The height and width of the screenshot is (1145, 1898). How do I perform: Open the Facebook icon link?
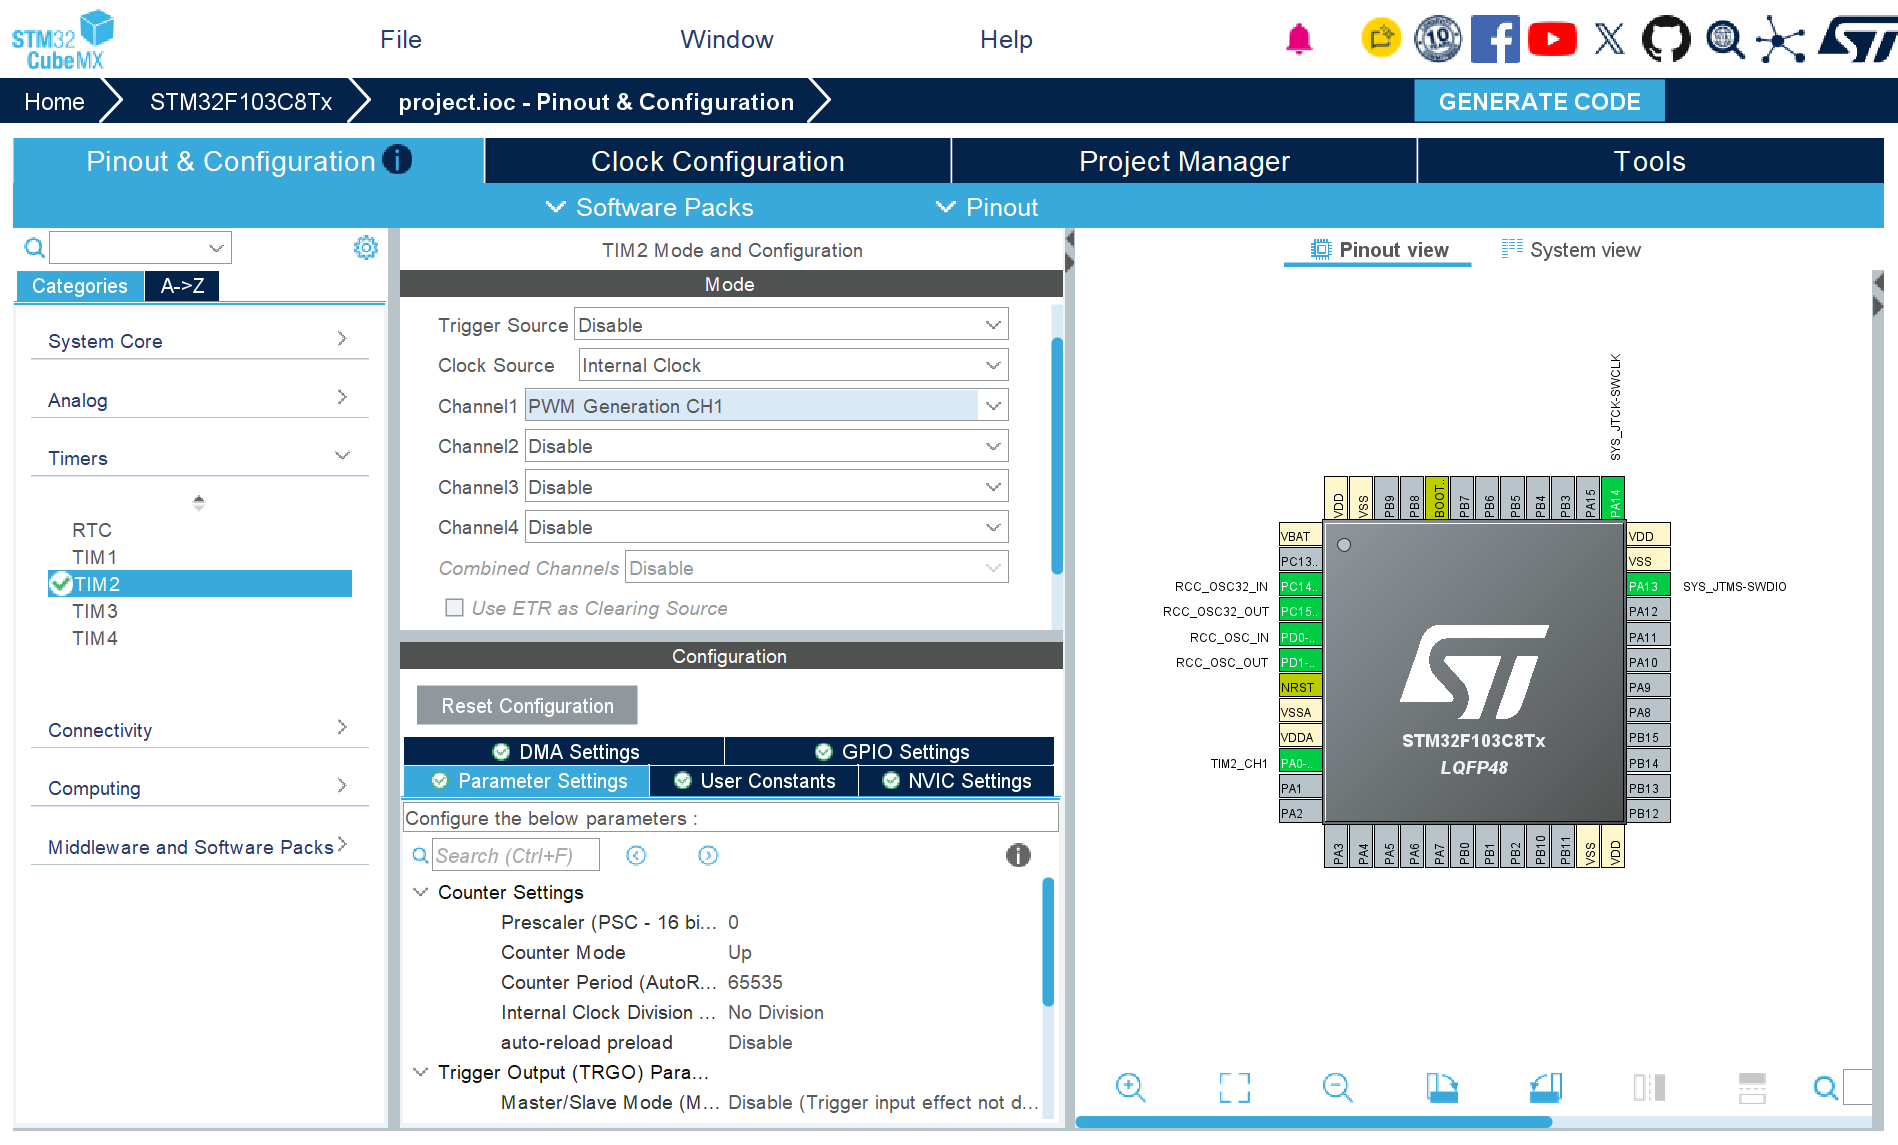coord(1495,39)
